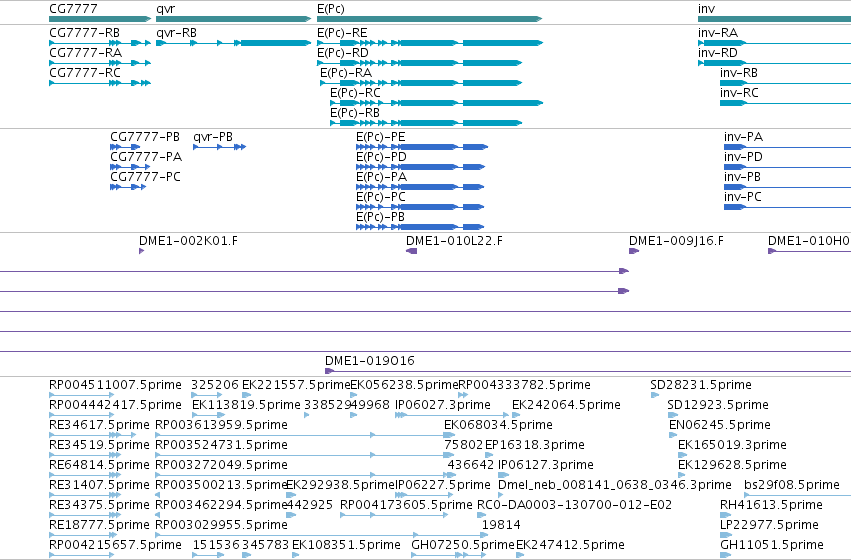Select EST RP004173605.5prime

click(x=394, y=516)
